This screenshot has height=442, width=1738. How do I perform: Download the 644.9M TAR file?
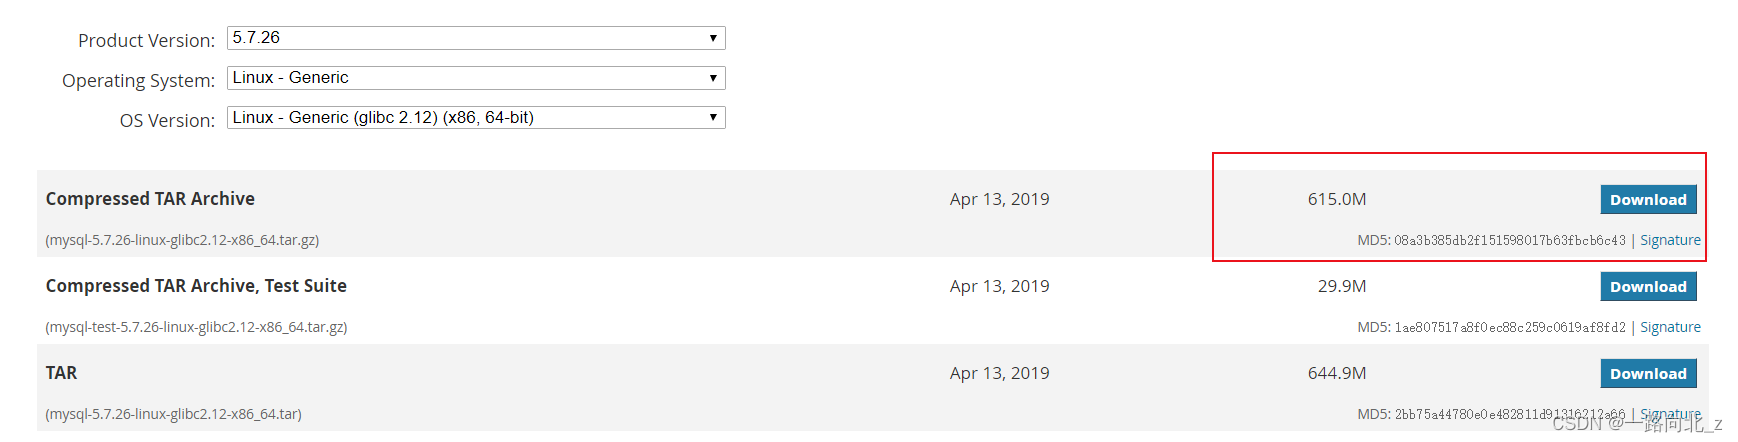(x=1647, y=374)
